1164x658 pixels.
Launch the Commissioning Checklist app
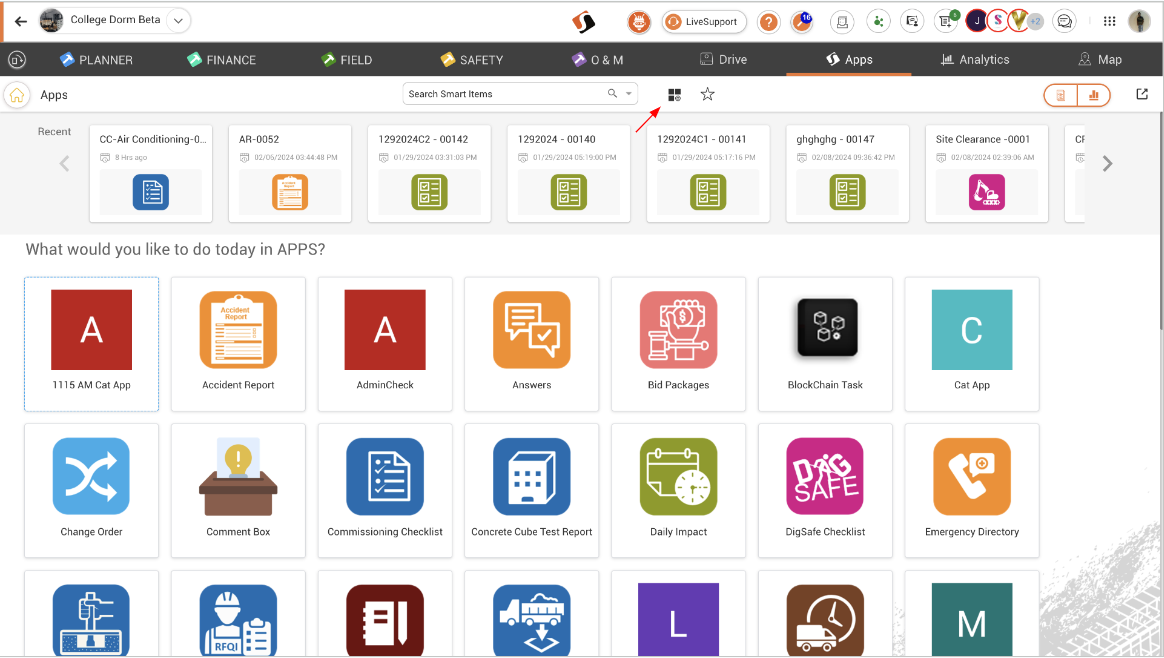pos(385,491)
